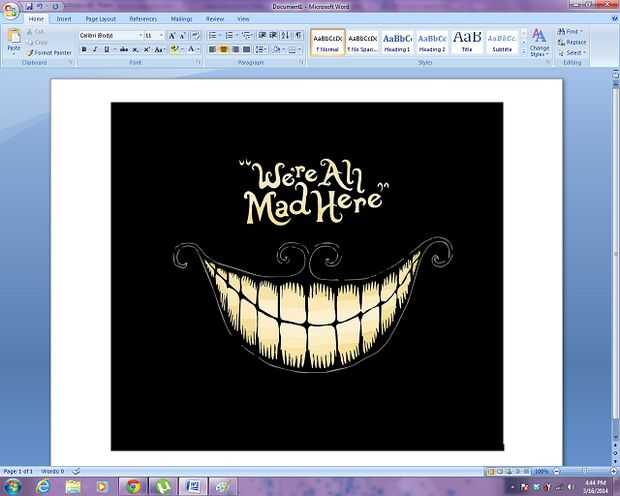
Task: Open uTorrent from the taskbar
Action: tap(163, 487)
